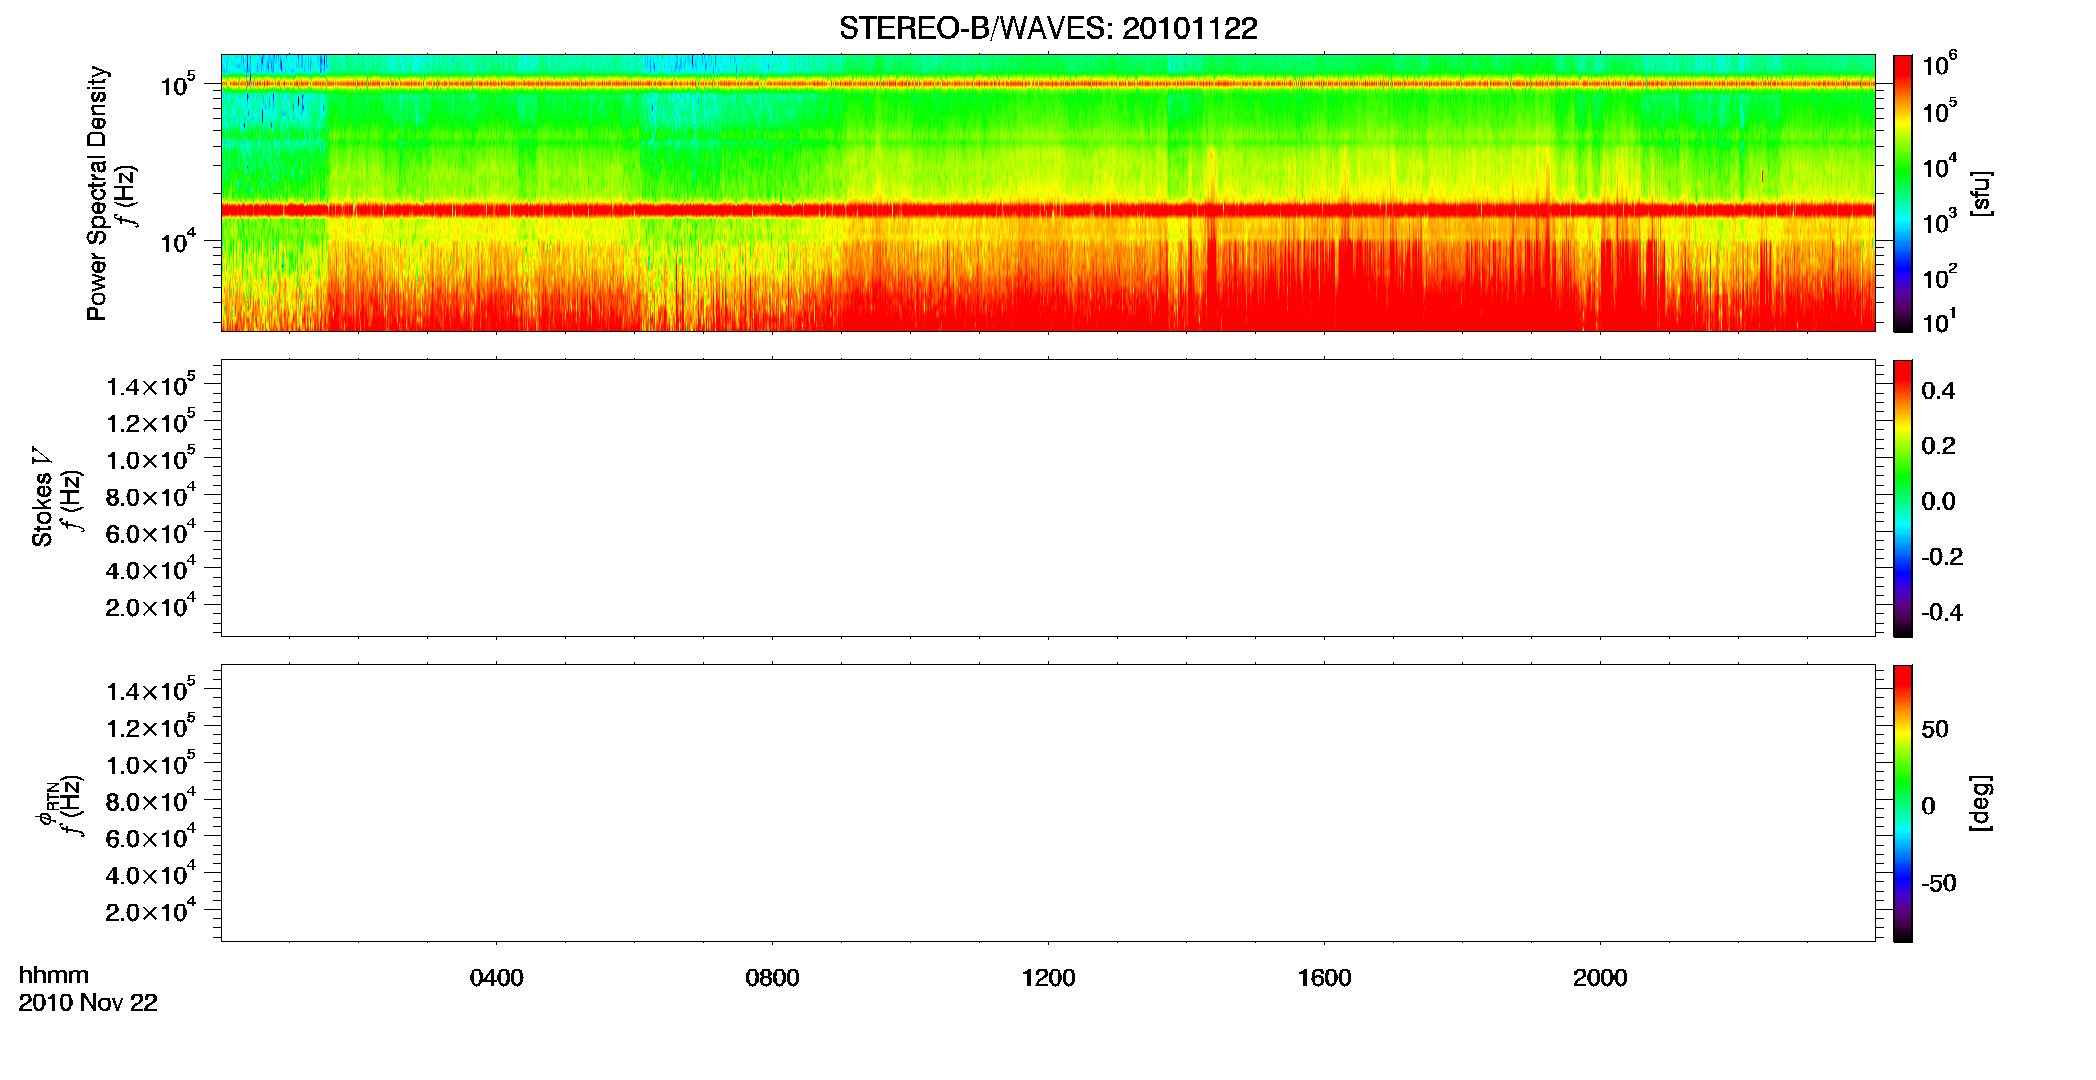
Task: Click the [sfu] units label
Action: click(x=1981, y=194)
